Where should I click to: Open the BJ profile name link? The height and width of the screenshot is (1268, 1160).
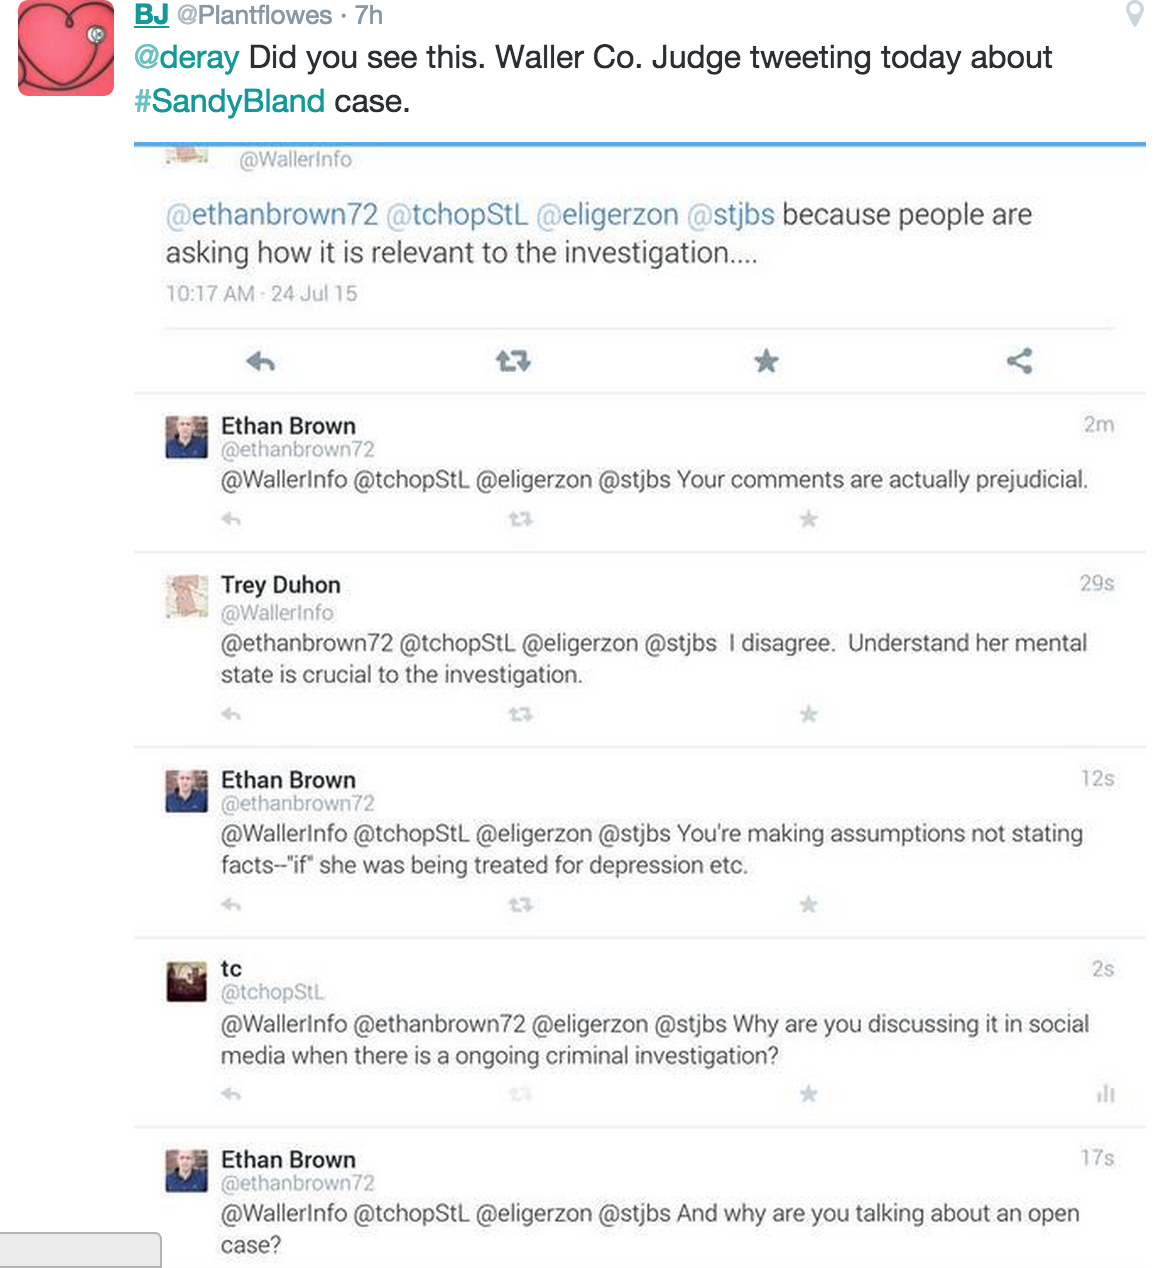151,15
